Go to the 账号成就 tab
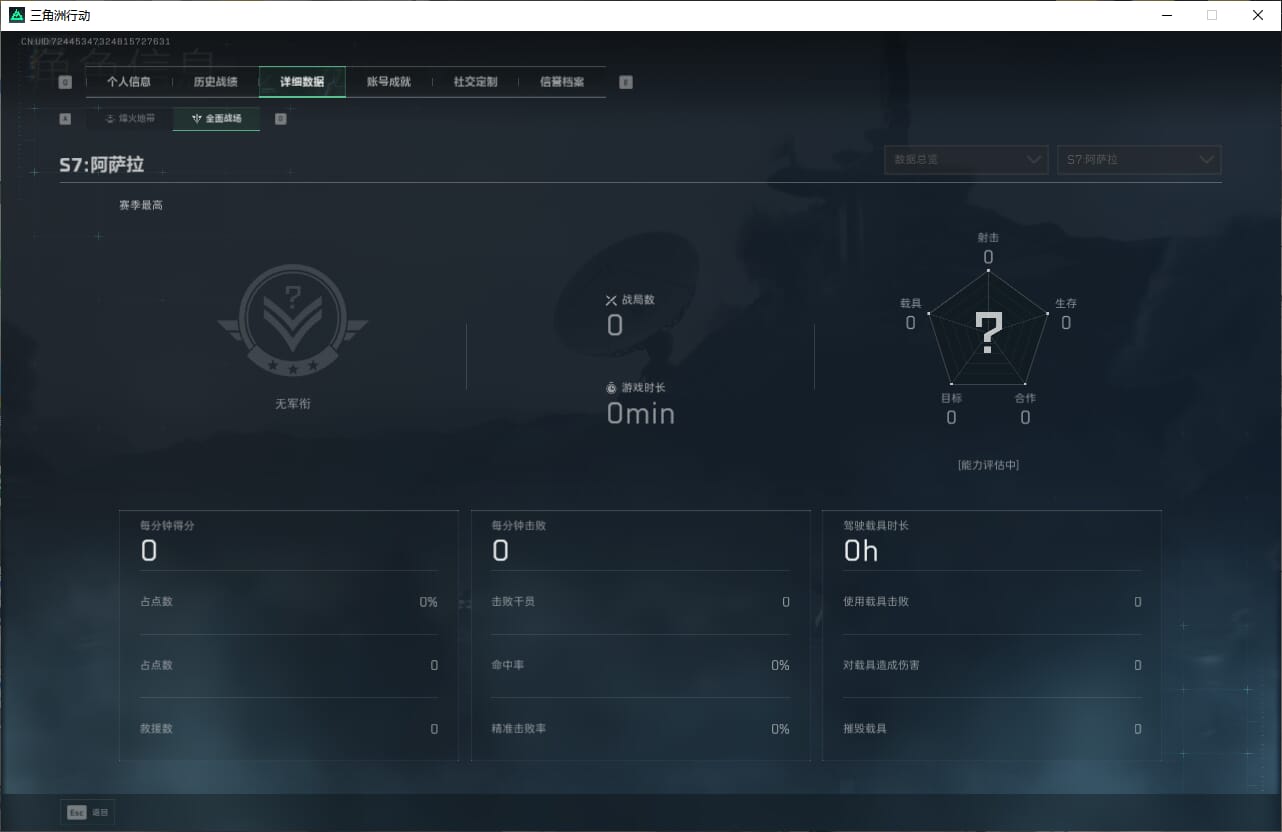 (x=389, y=82)
